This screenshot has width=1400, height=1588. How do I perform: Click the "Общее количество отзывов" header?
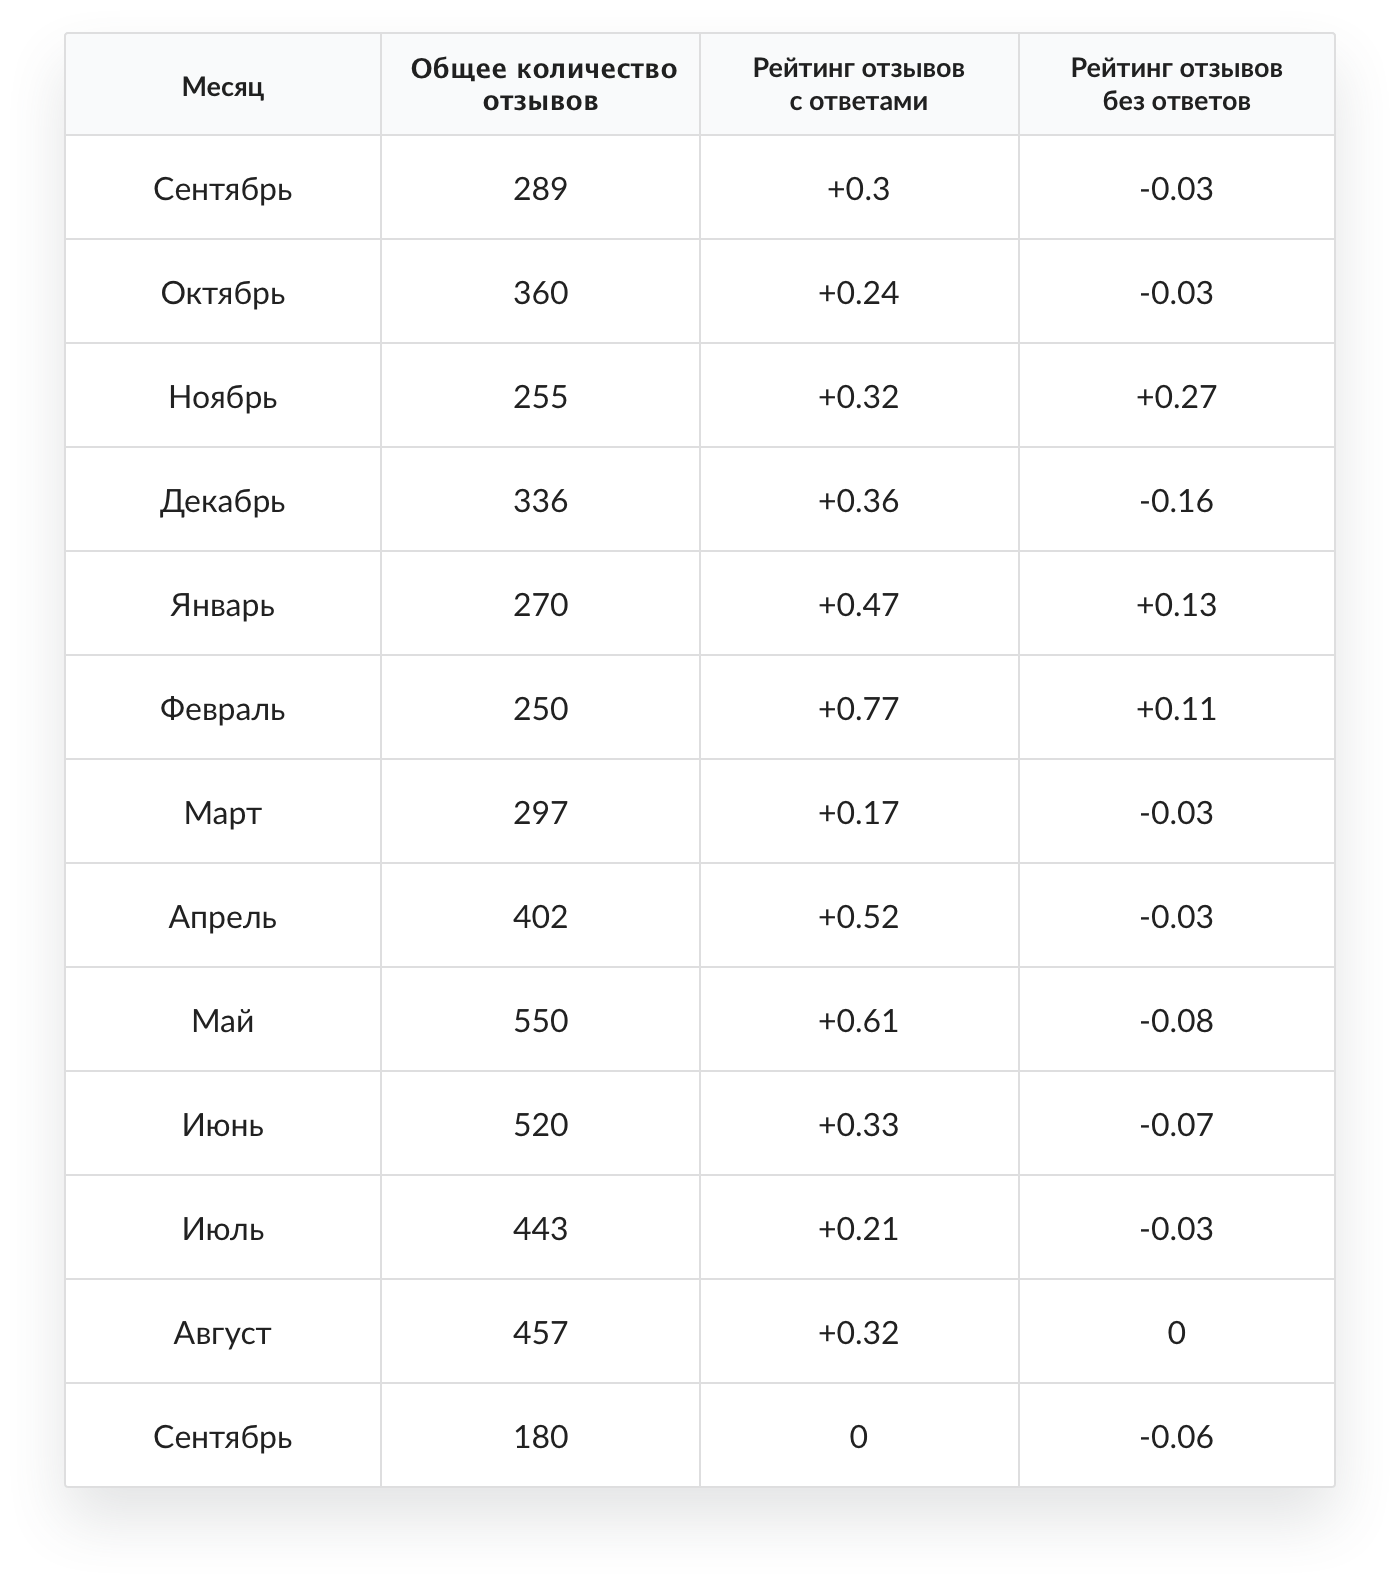coord(540,85)
